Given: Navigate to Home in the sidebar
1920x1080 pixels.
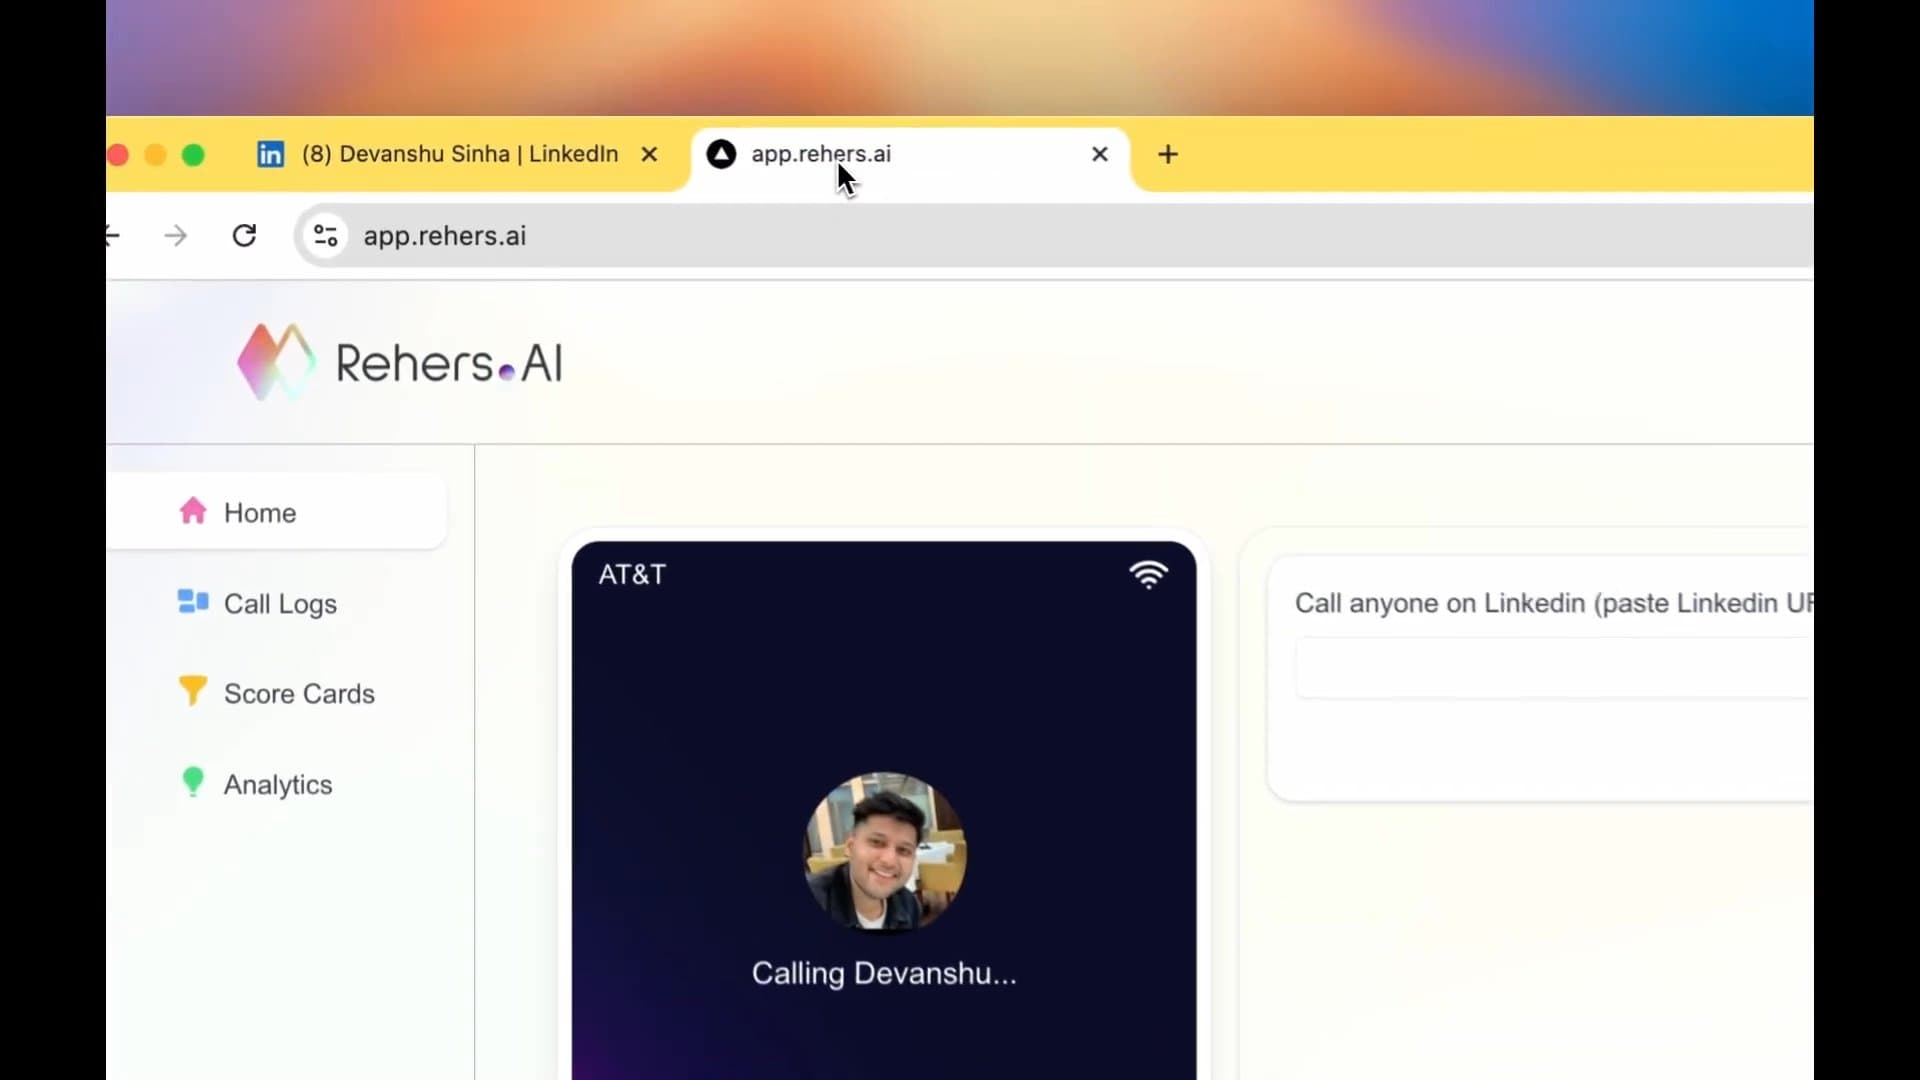Looking at the screenshot, I should point(259,512).
